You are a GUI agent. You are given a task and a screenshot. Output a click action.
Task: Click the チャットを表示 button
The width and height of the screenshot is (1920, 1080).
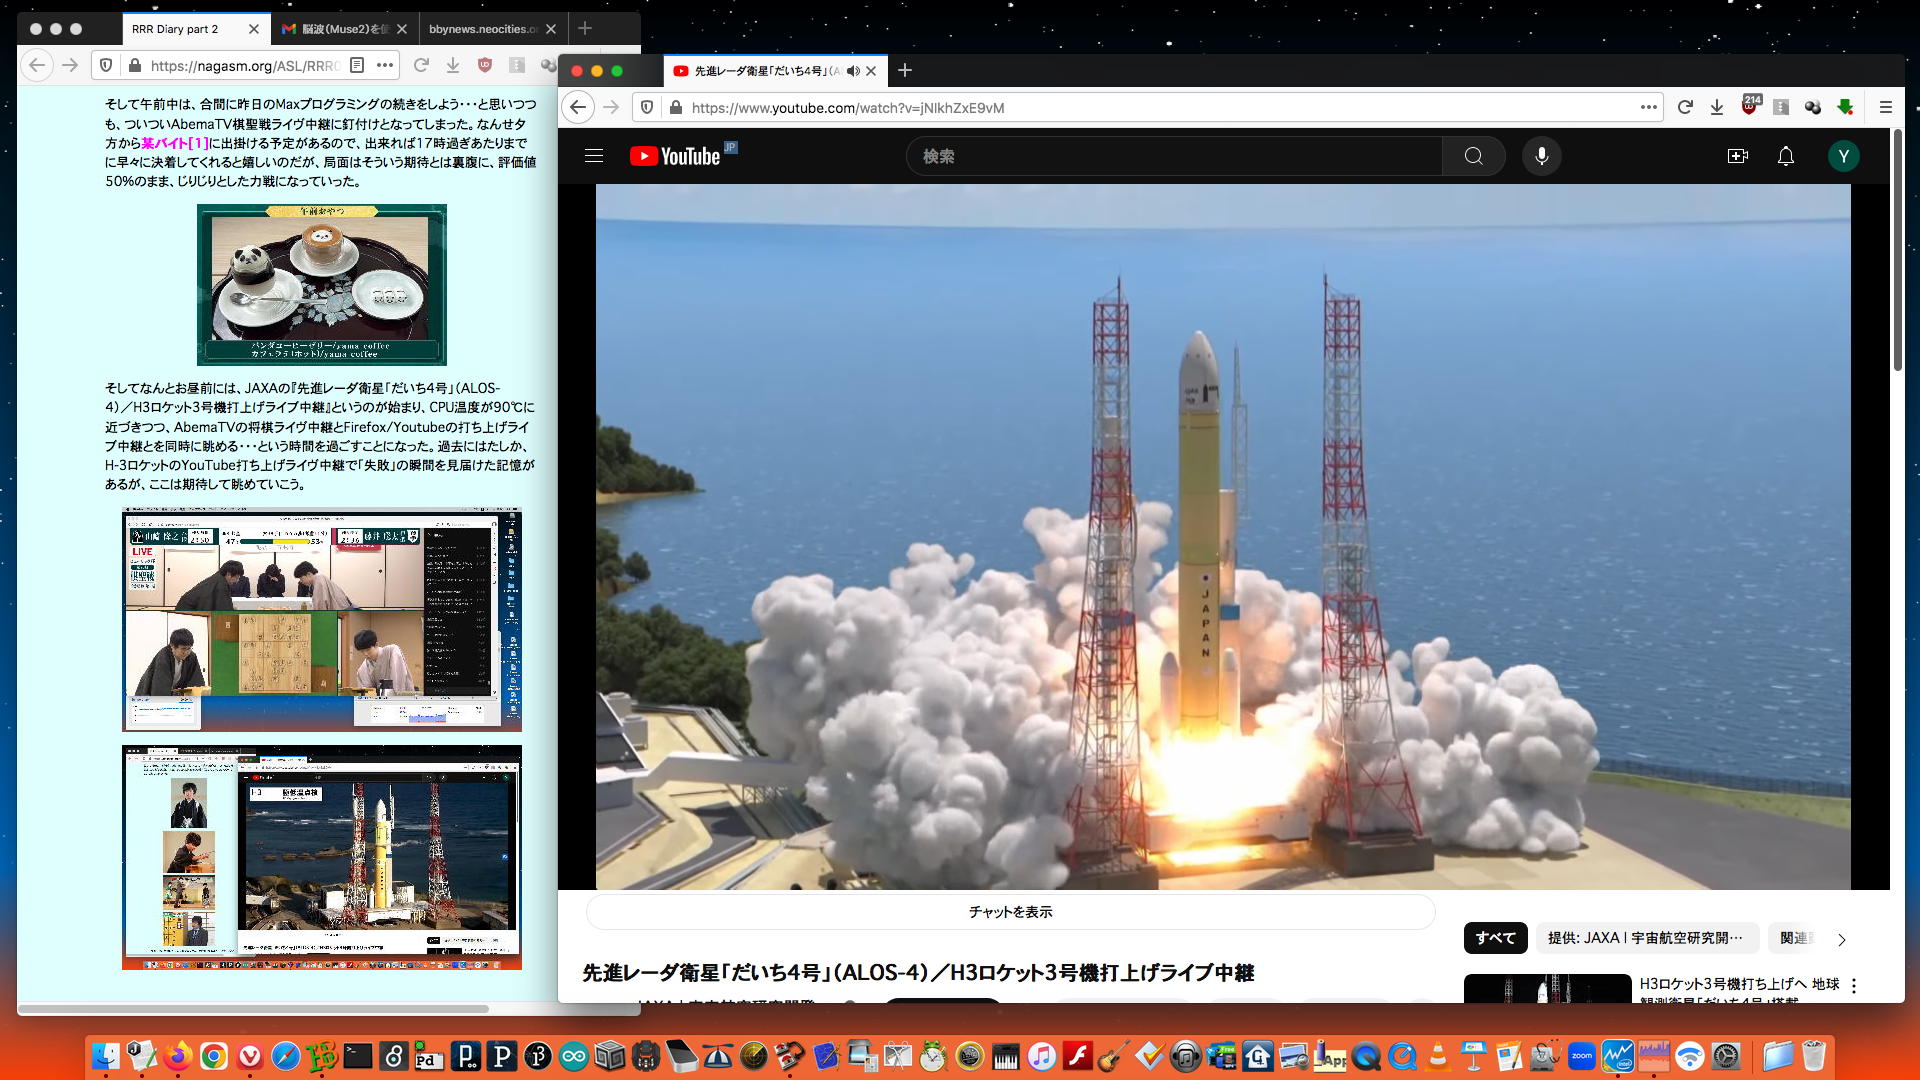pos(1010,912)
